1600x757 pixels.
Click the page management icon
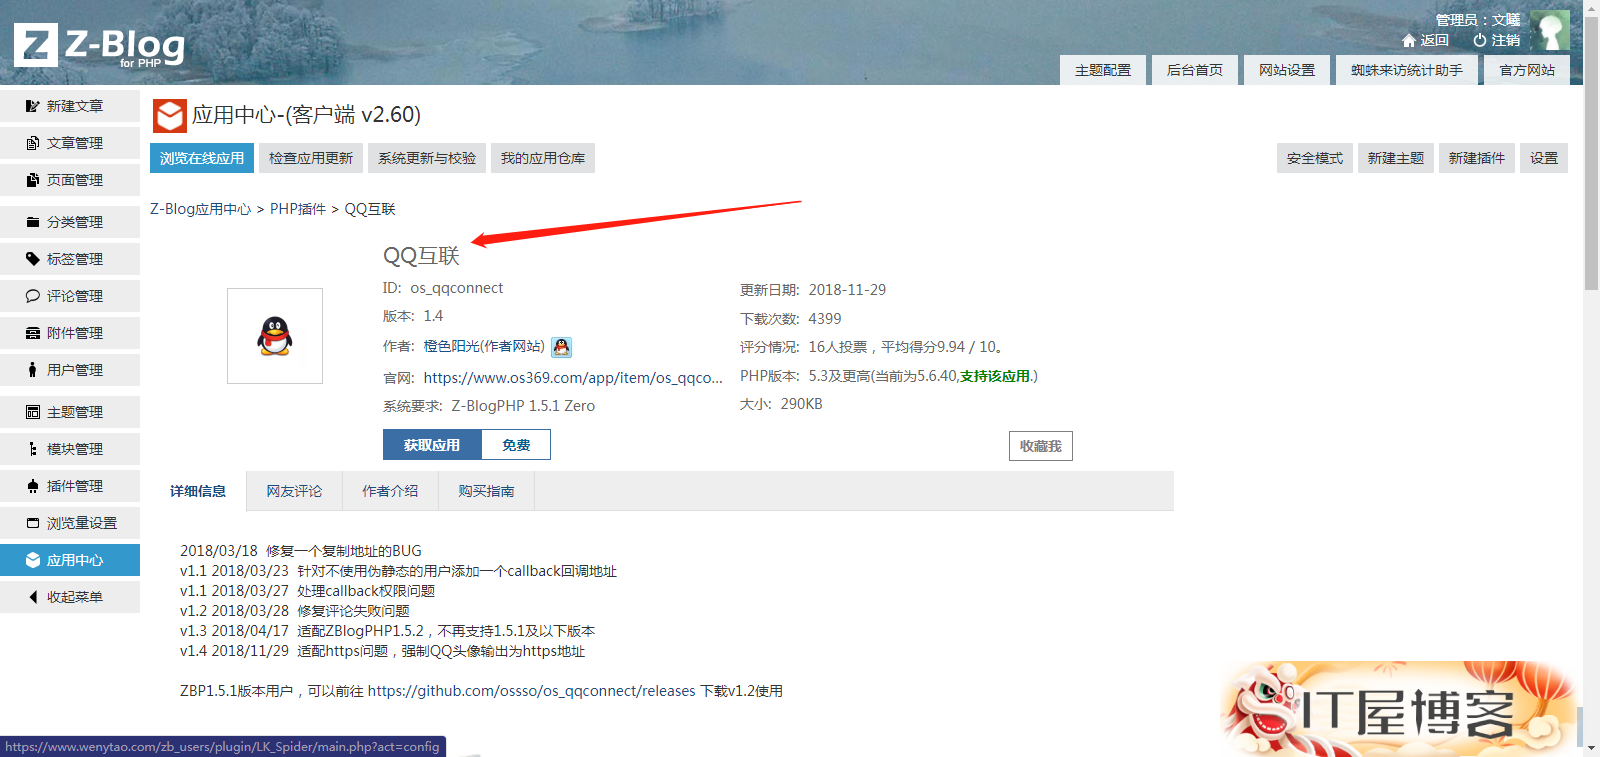pos(33,180)
